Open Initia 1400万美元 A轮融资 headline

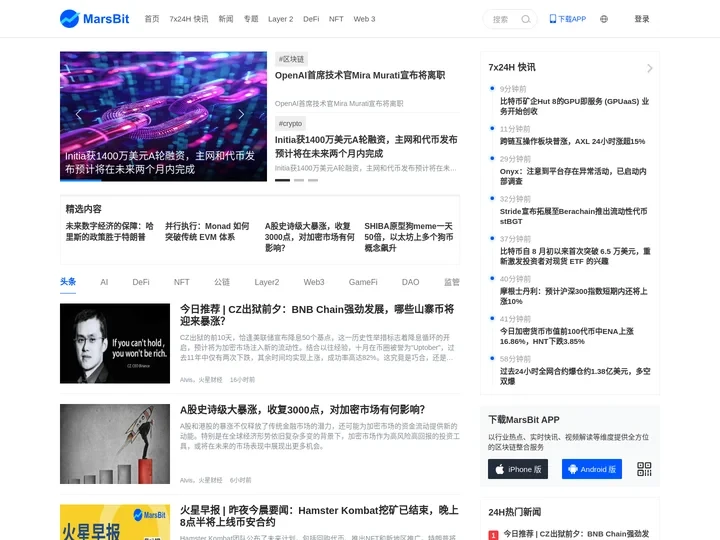tap(366, 146)
